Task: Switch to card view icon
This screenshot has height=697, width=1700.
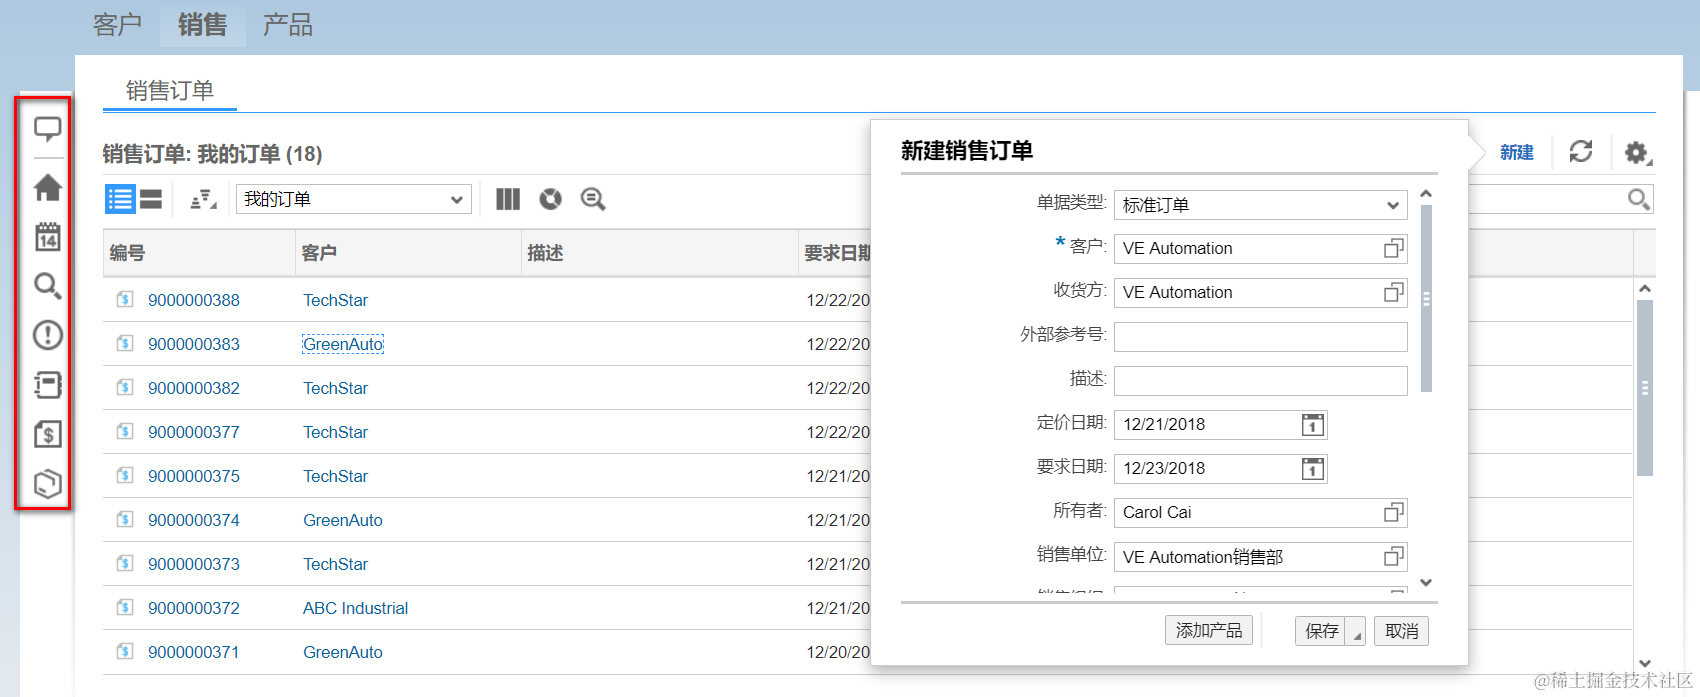Action: click(x=151, y=199)
